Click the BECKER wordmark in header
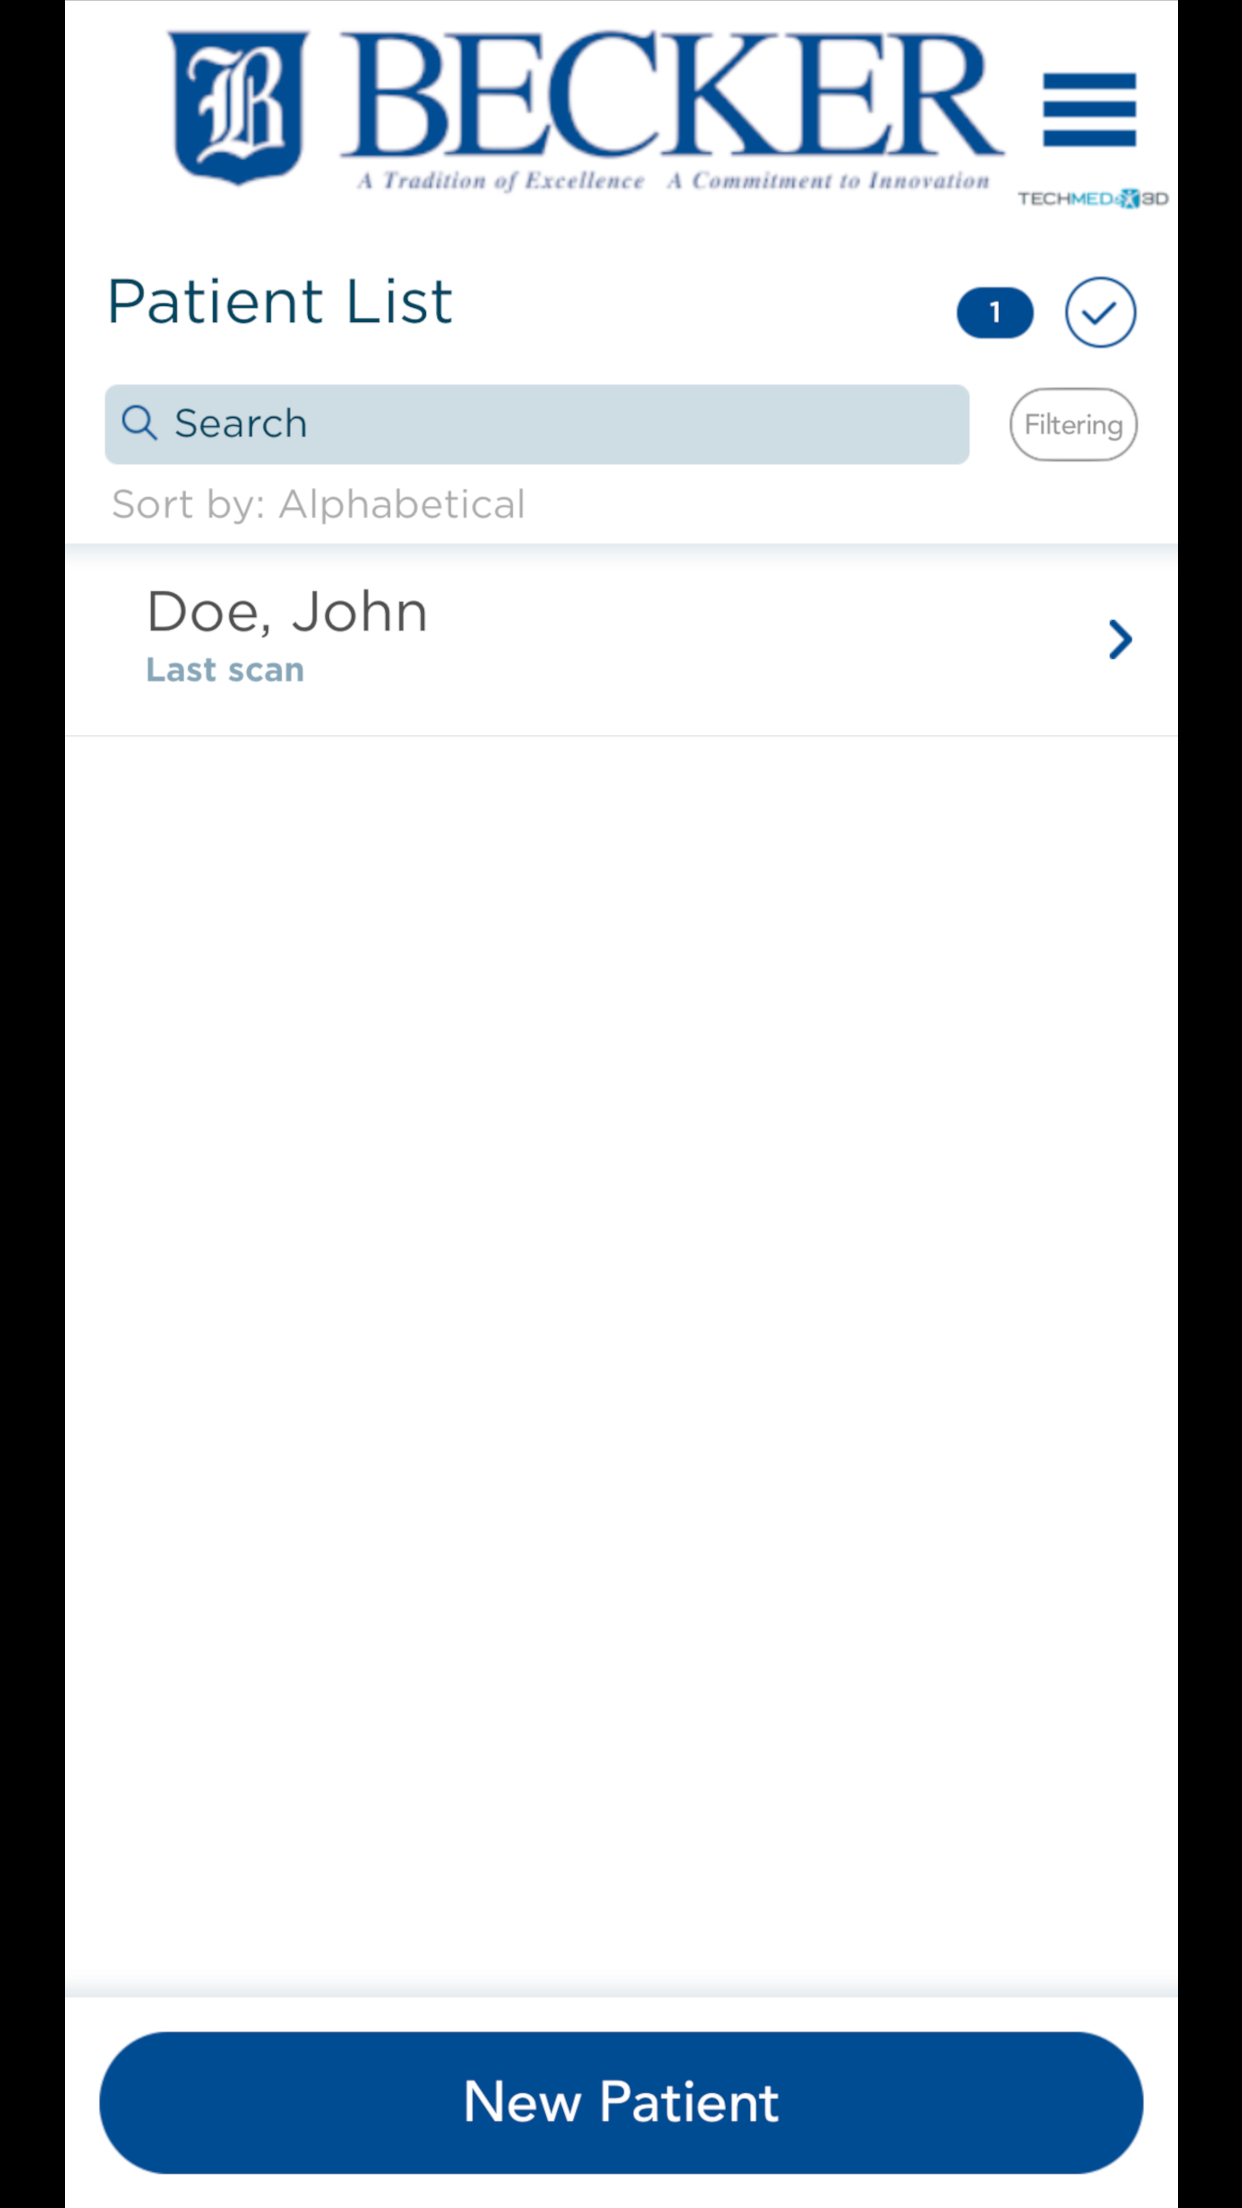This screenshot has height=2208, width=1242. (671, 95)
